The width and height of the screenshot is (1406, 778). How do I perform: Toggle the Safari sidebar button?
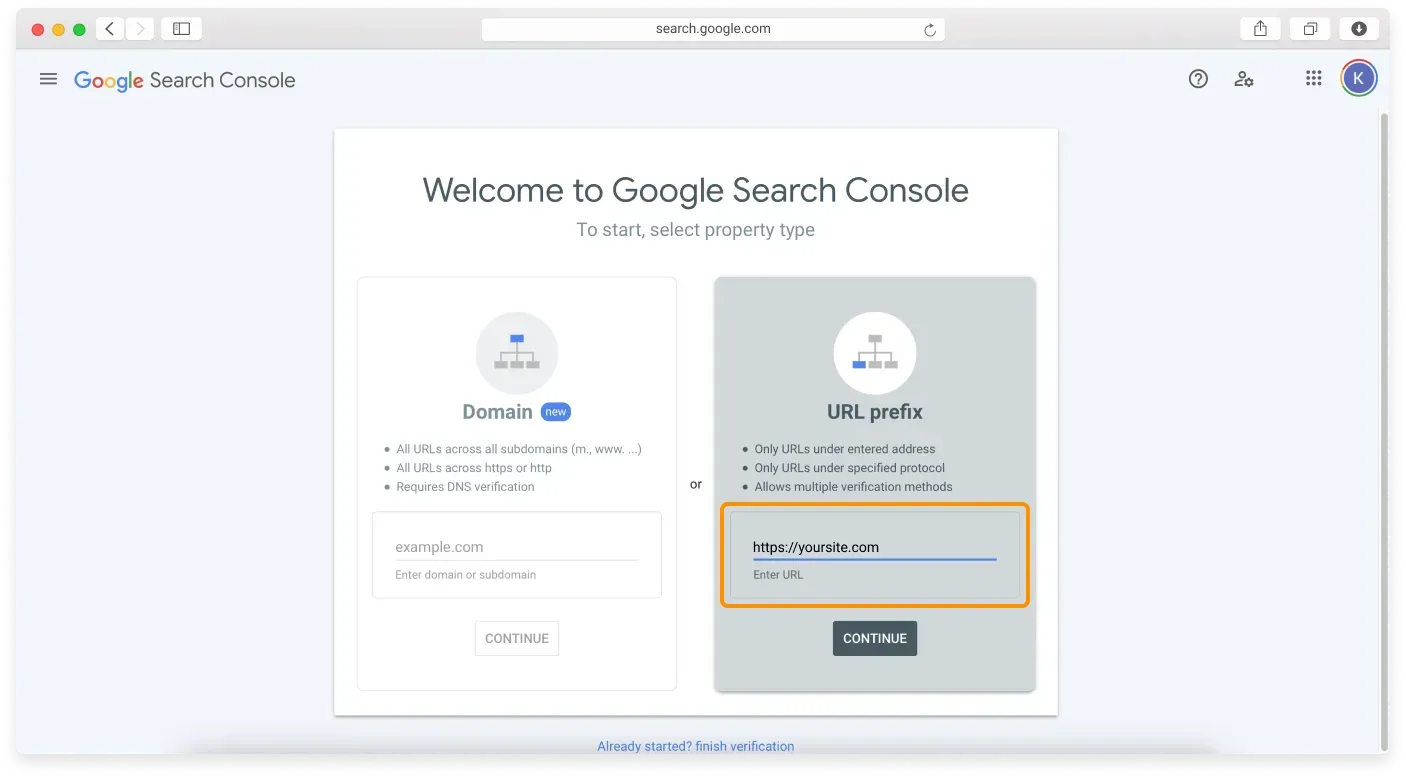click(x=181, y=29)
